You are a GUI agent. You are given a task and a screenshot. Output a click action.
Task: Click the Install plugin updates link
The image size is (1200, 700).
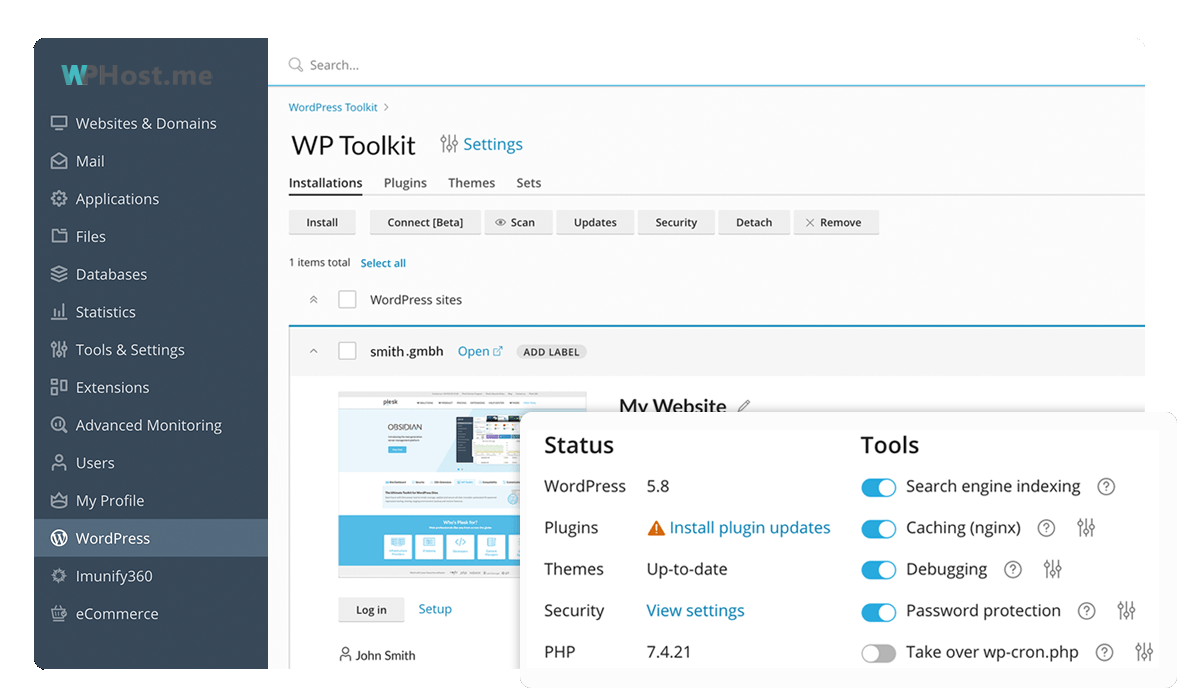(x=749, y=528)
